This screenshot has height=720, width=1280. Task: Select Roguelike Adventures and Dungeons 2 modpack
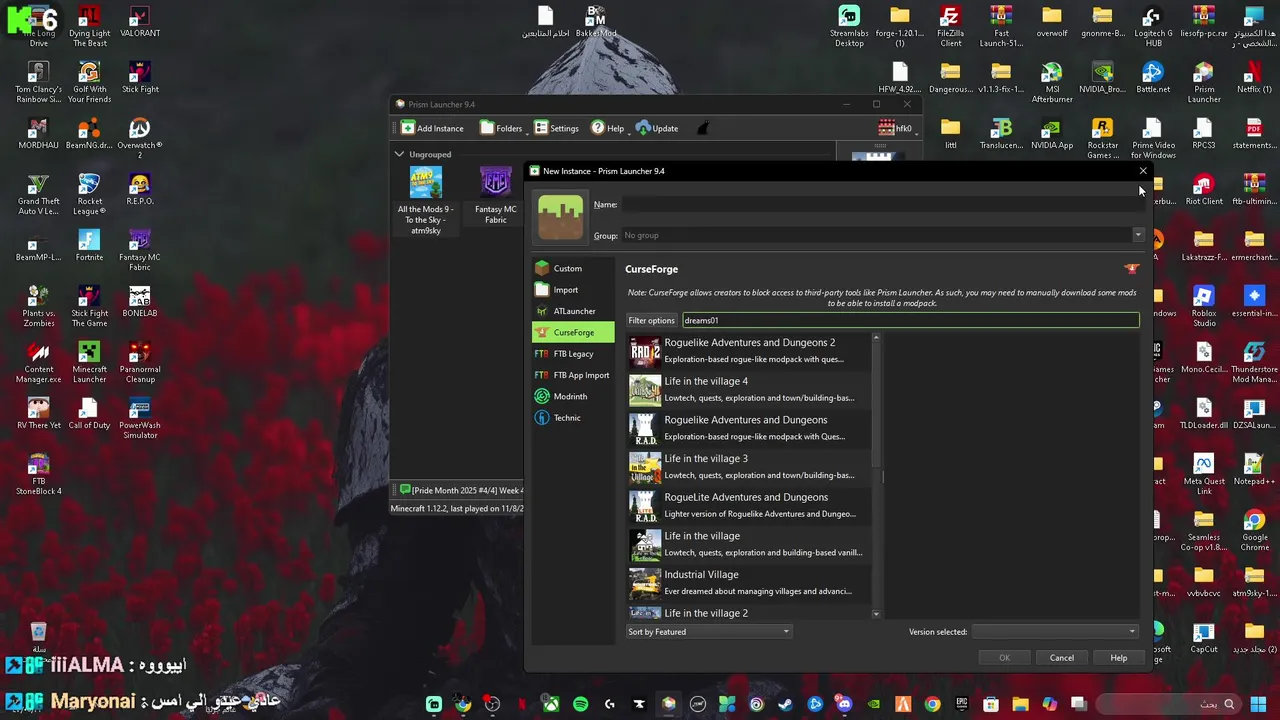point(749,351)
